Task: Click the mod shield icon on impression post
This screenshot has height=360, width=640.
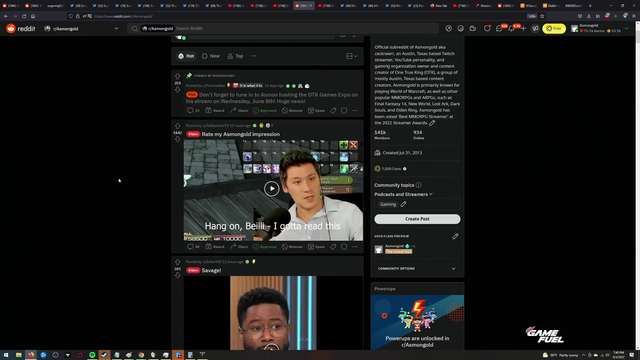Action: click(x=344, y=247)
